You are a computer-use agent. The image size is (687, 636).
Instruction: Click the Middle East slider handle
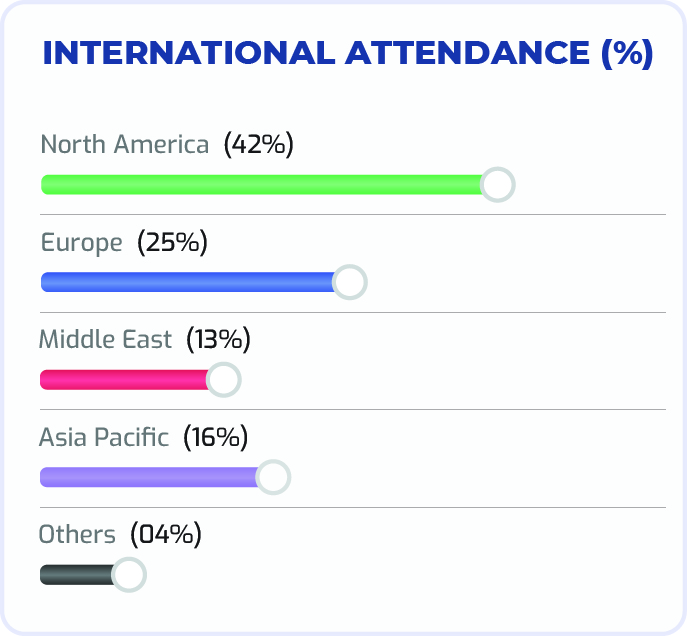223,380
